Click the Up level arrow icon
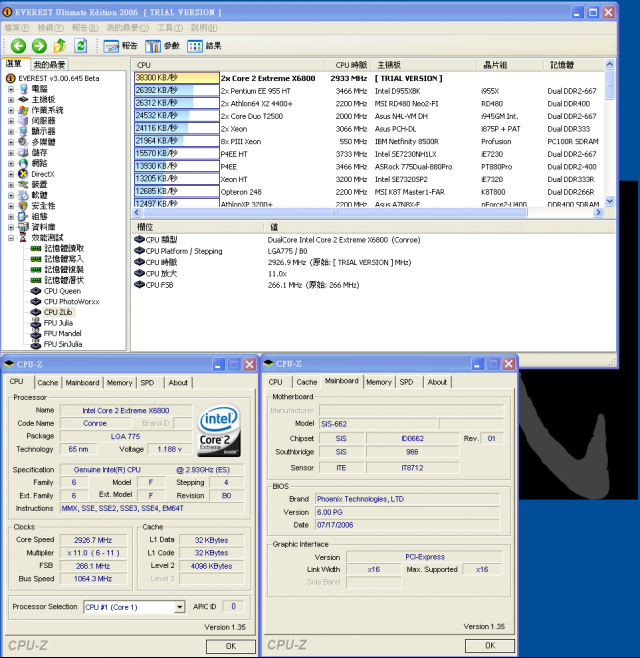Viewport: 640px width, 658px height. (x=60, y=45)
